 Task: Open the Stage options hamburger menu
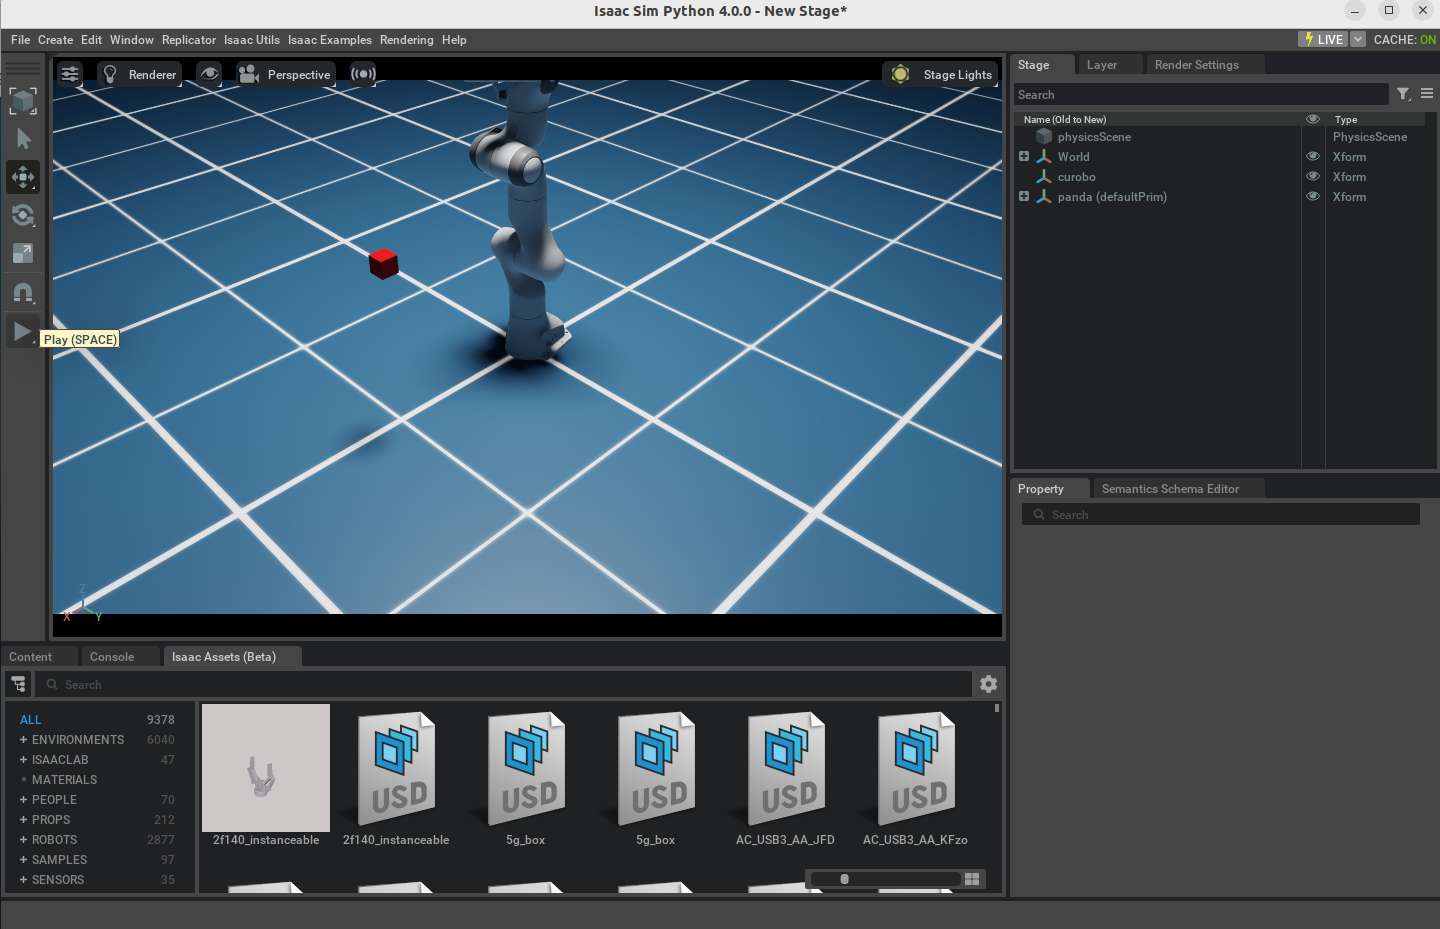click(1427, 94)
